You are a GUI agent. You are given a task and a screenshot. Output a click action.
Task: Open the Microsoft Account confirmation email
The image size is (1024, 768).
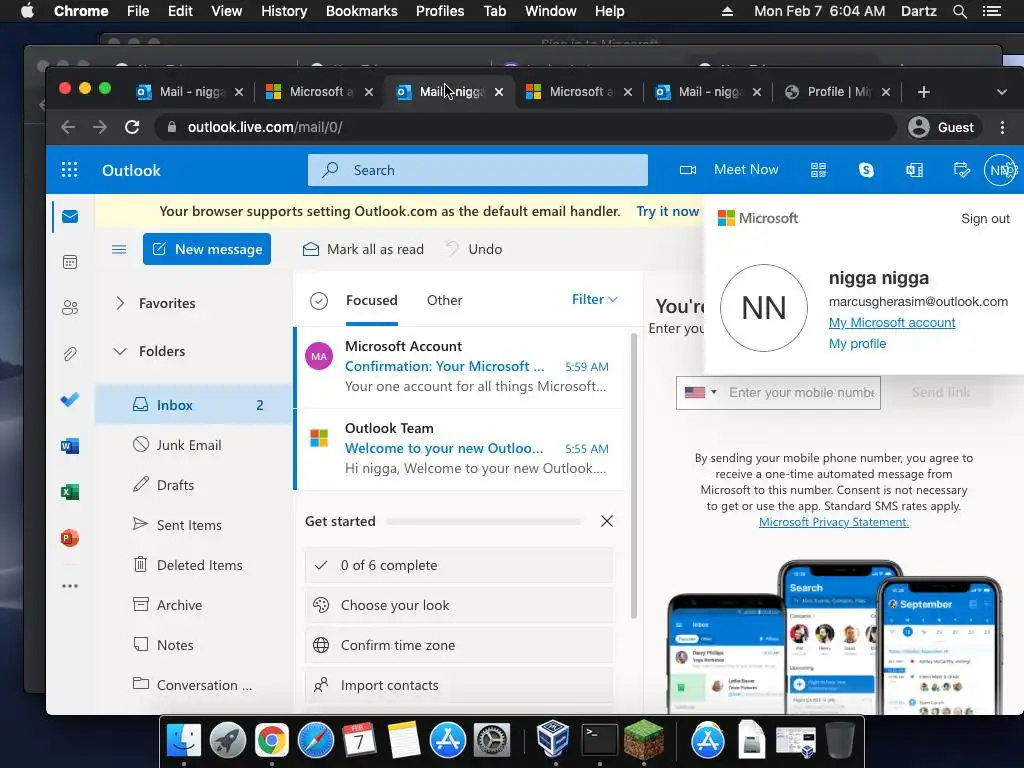click(460, 367)
